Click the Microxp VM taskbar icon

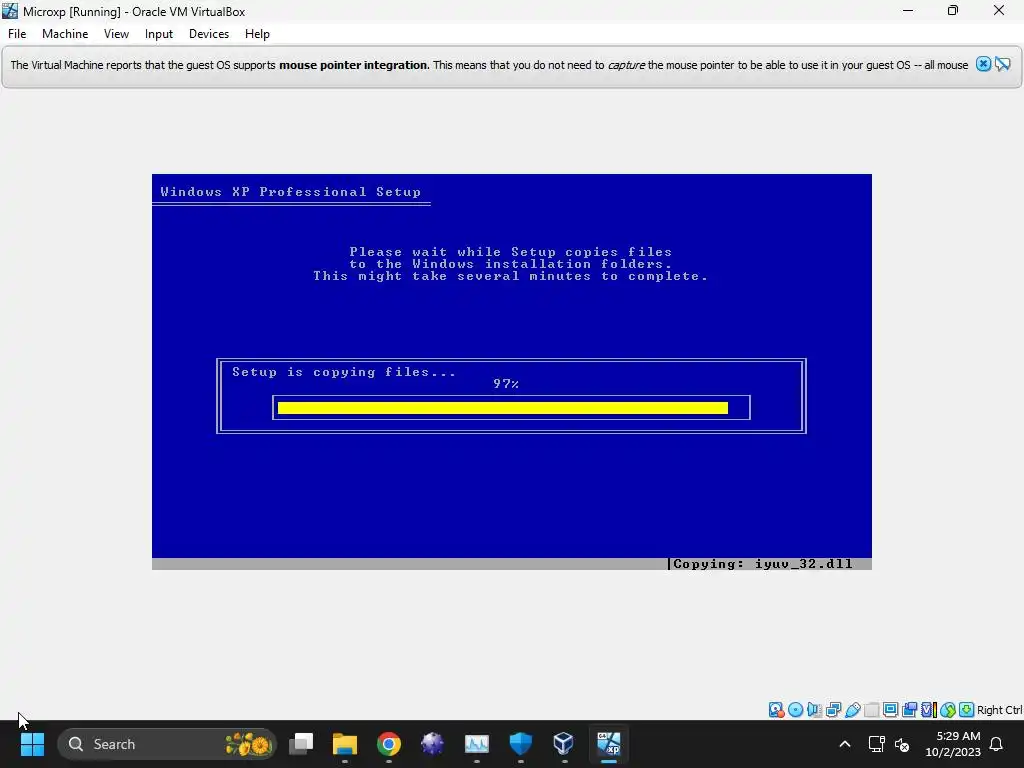click(x=609, y=744)
